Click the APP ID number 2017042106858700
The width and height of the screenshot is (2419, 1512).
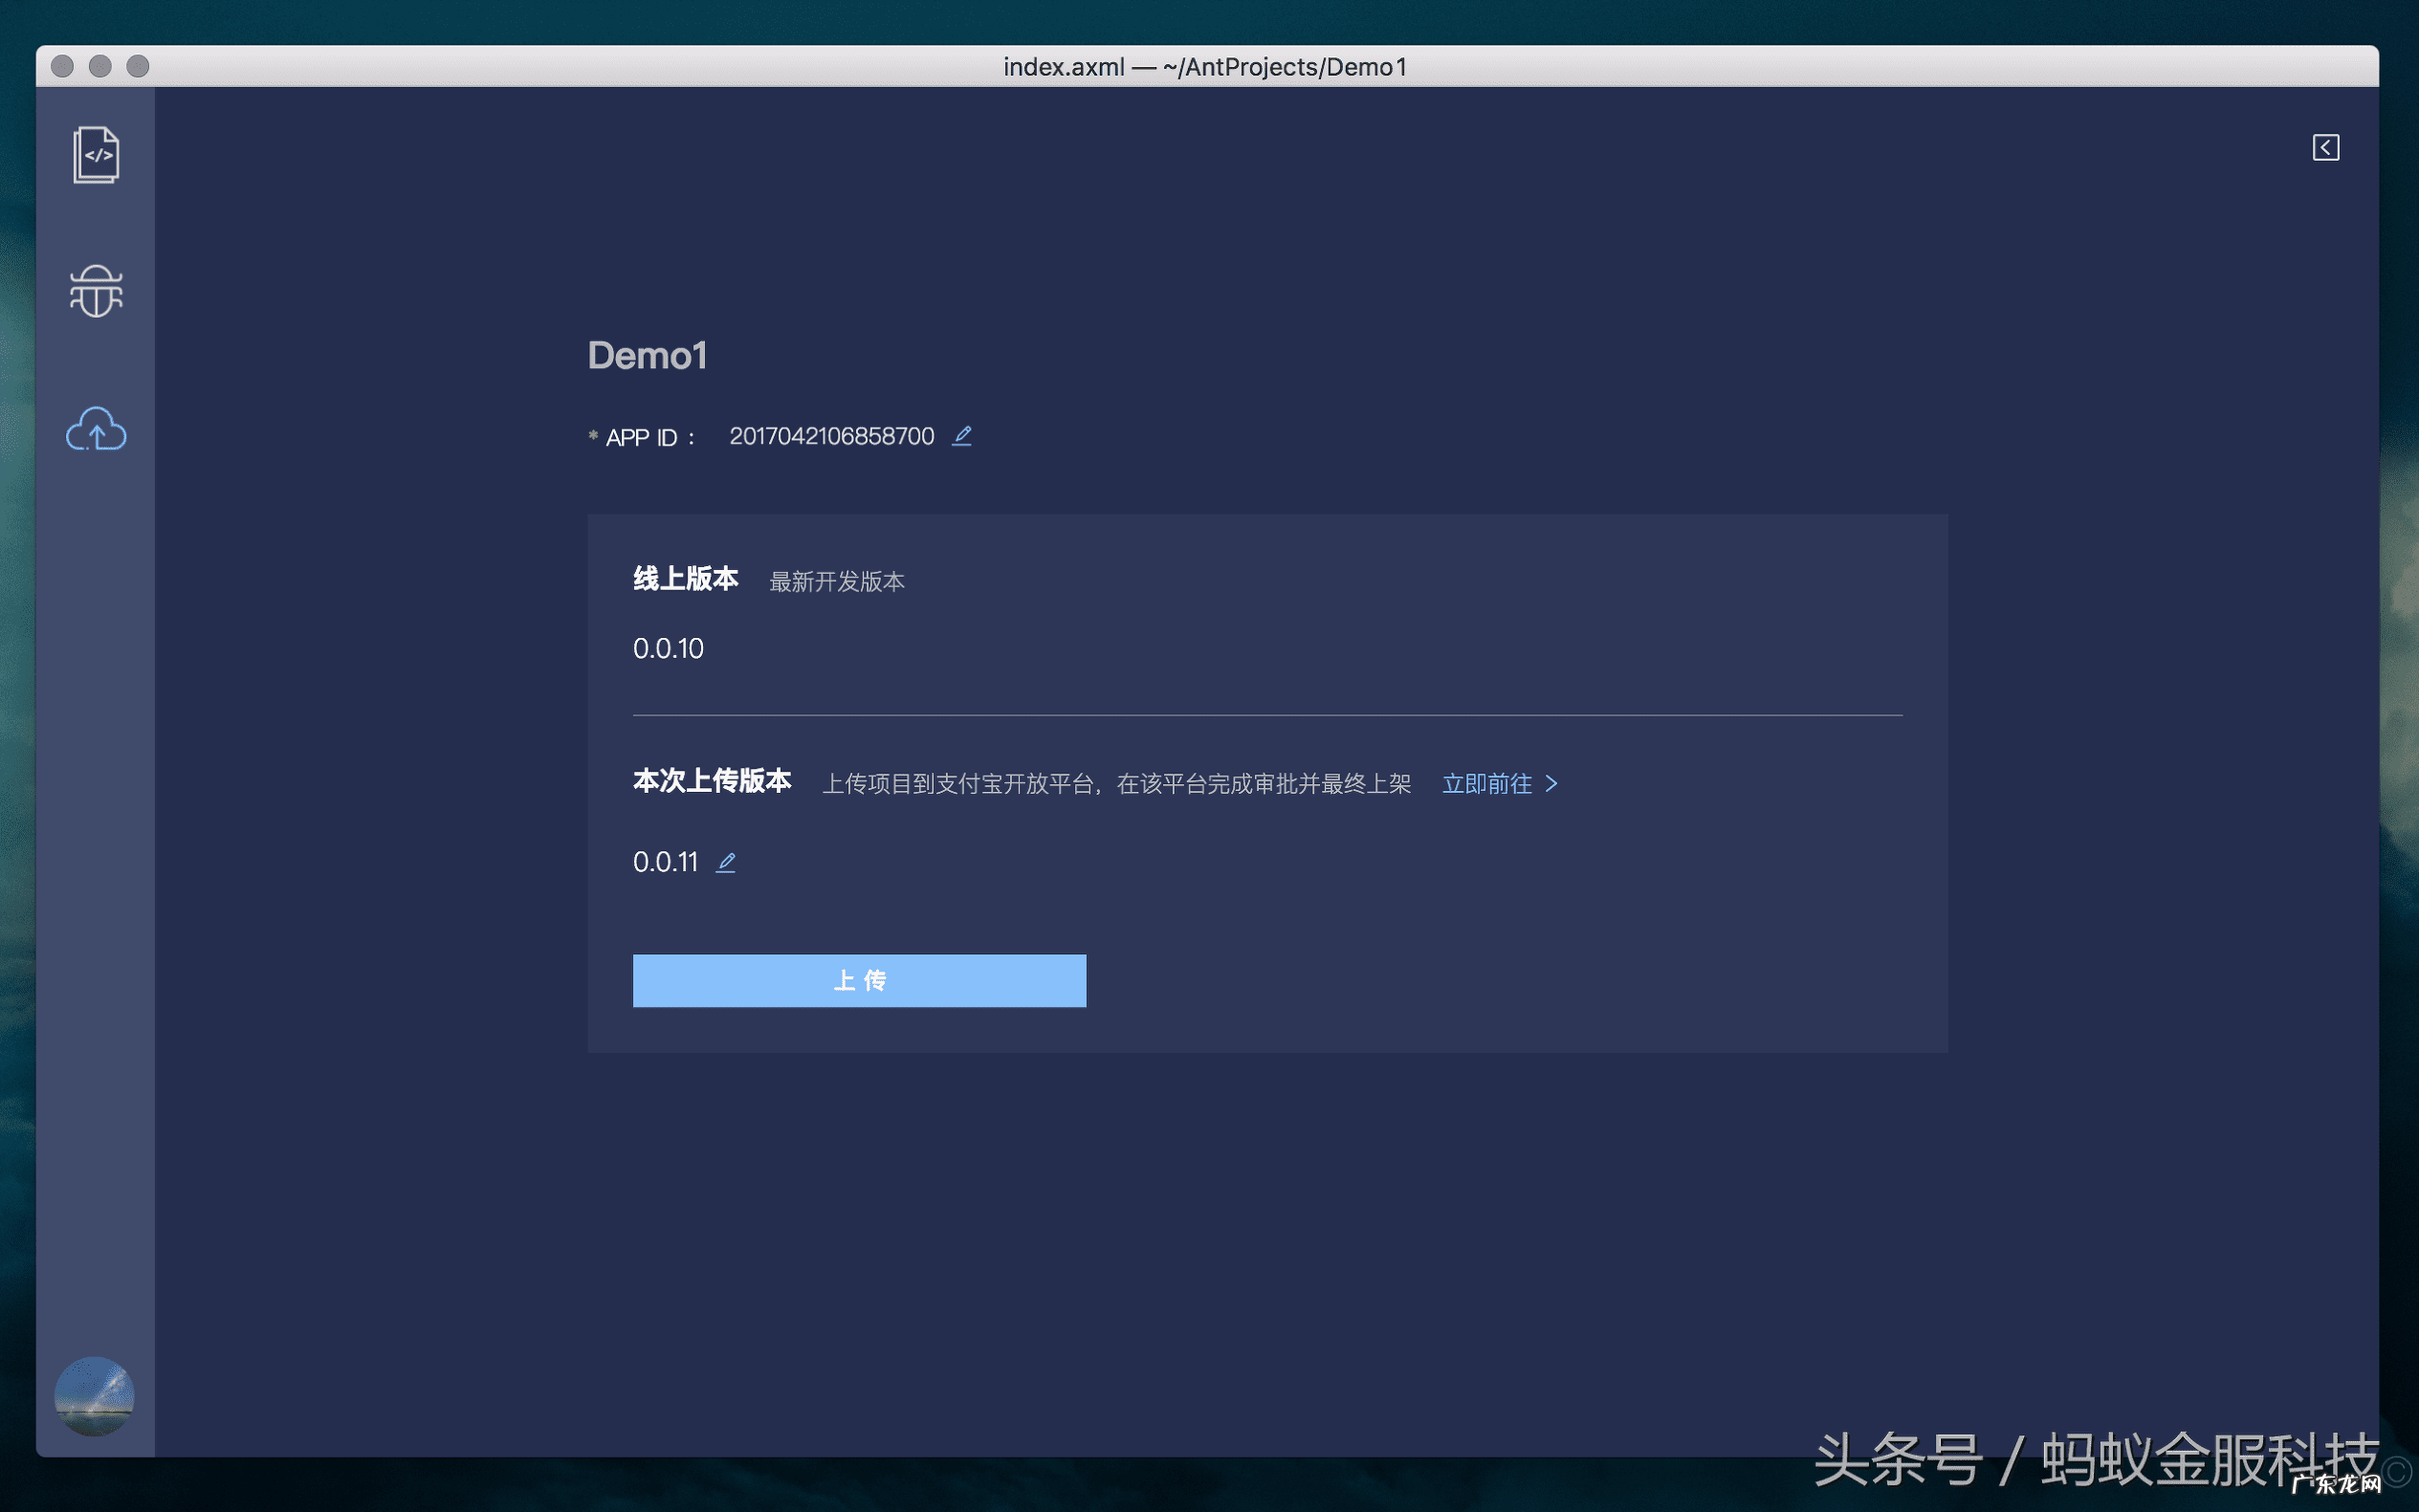(831, 436)
